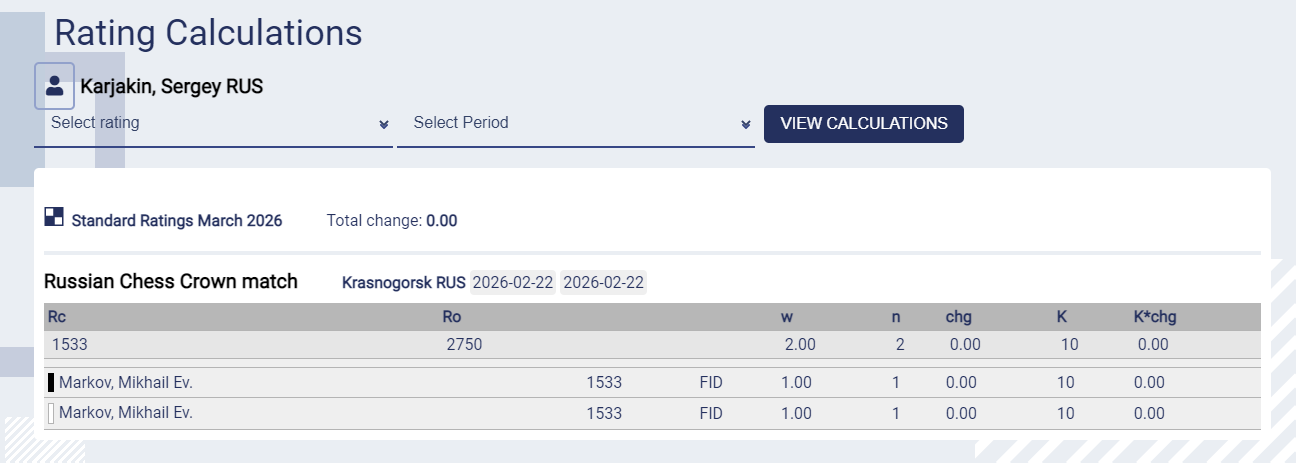Image resolution: width=1296 pixels, height=463 pixels.
Task: Click the Karjakin, Sergey RUS player name
Action: pos(171,87)
